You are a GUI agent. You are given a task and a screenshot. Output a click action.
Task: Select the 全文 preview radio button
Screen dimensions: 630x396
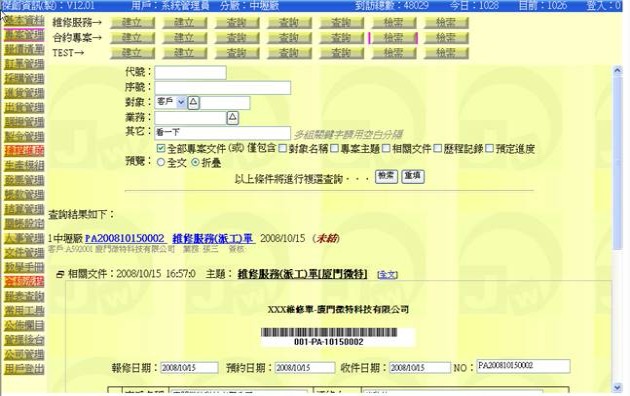tap(161, 163)
